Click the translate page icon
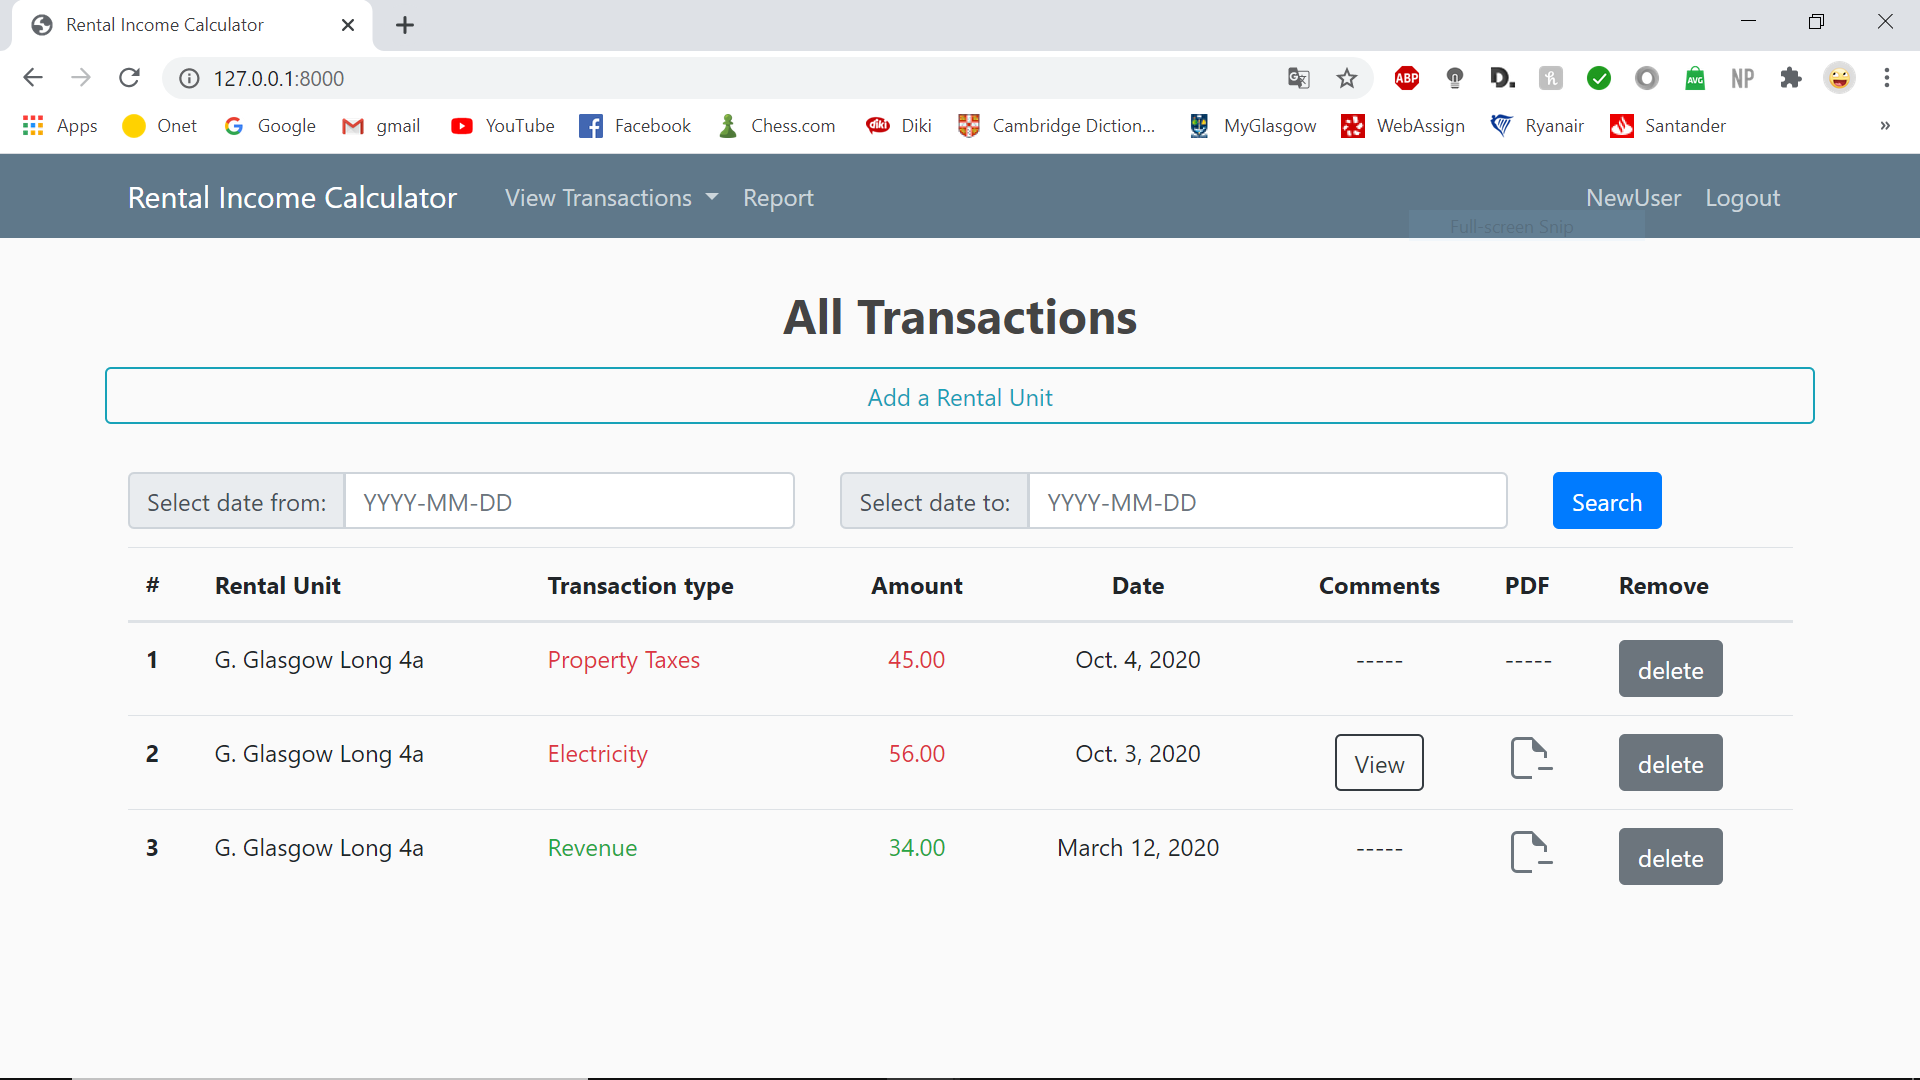Image resolution: width=1920 pixels, height=1080 pixels. pyautogui.click(x=1298, y=78)
